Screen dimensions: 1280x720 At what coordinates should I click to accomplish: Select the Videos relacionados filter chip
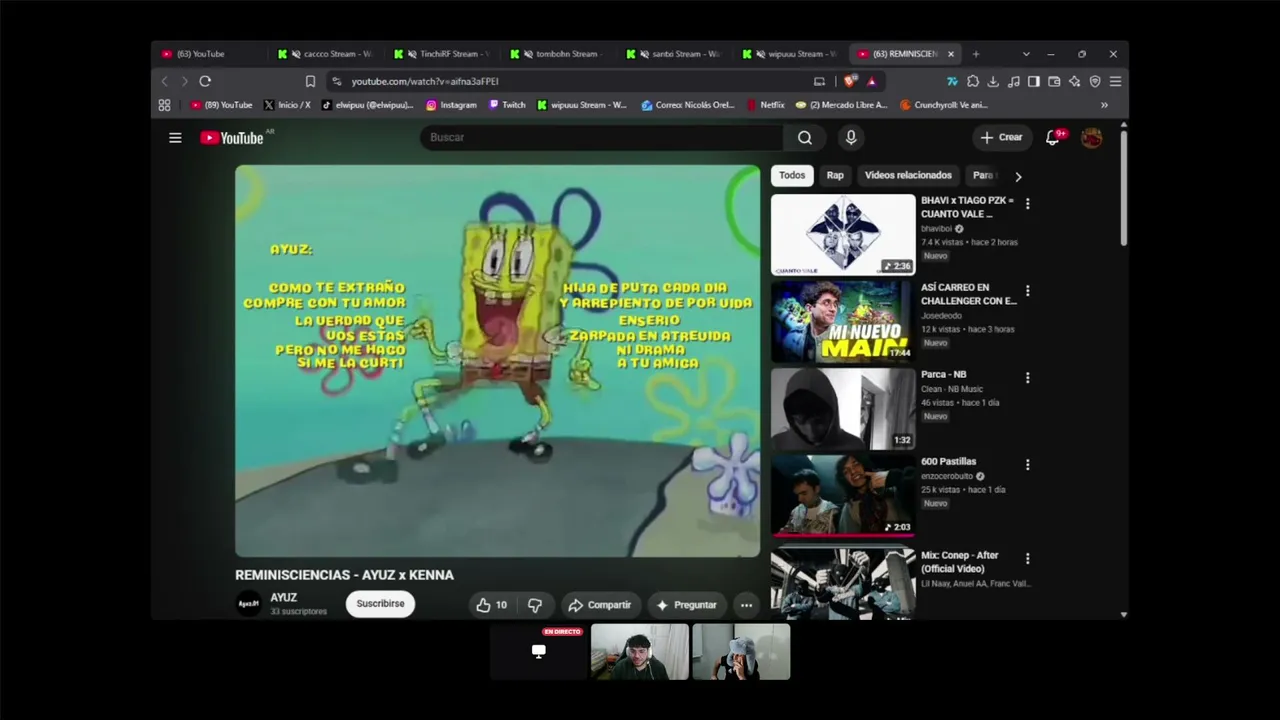pos(908,176)
